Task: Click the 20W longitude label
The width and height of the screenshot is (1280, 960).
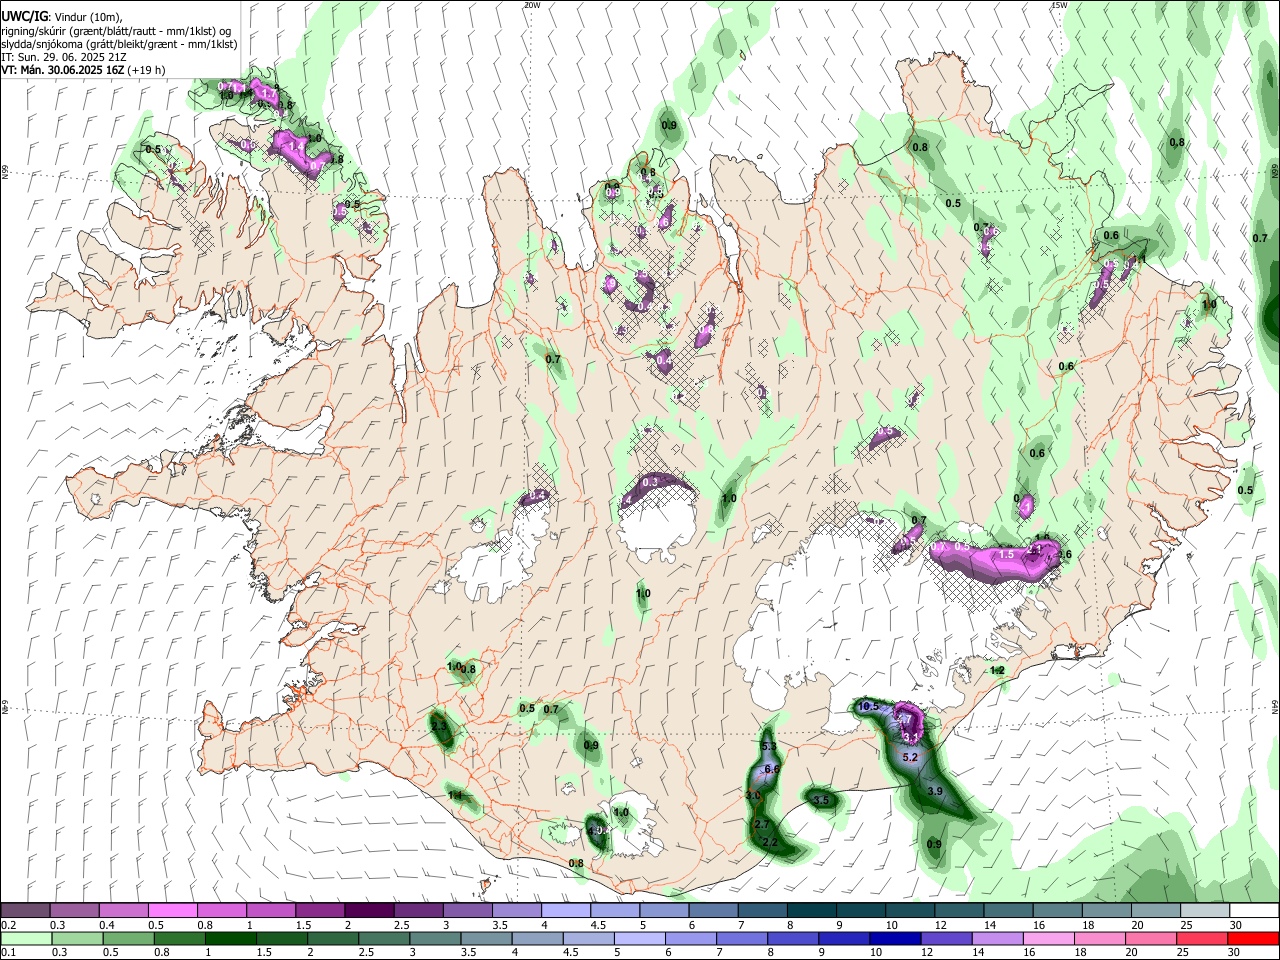Action: [x=531, y=5]
